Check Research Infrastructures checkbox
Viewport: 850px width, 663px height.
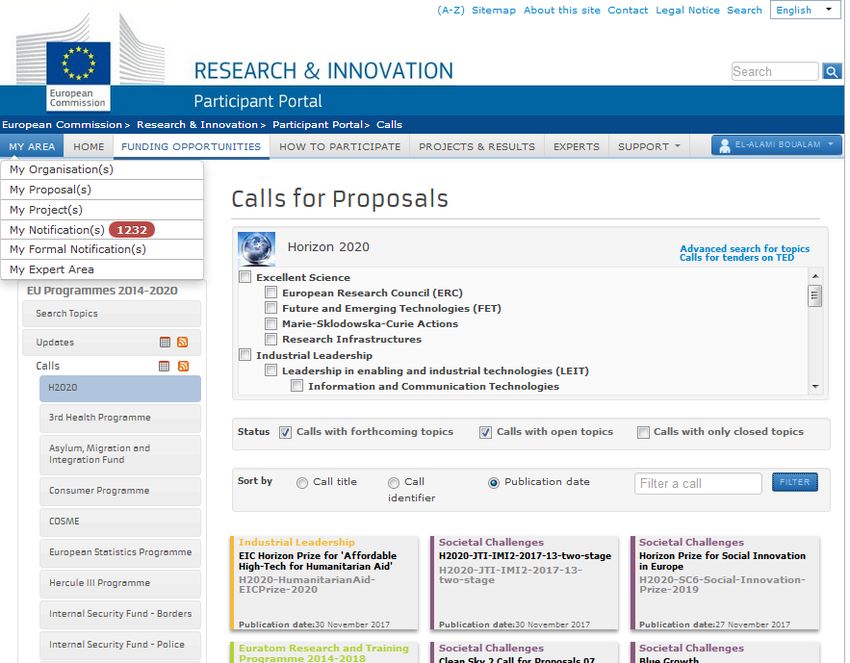(x=271, y=339)
